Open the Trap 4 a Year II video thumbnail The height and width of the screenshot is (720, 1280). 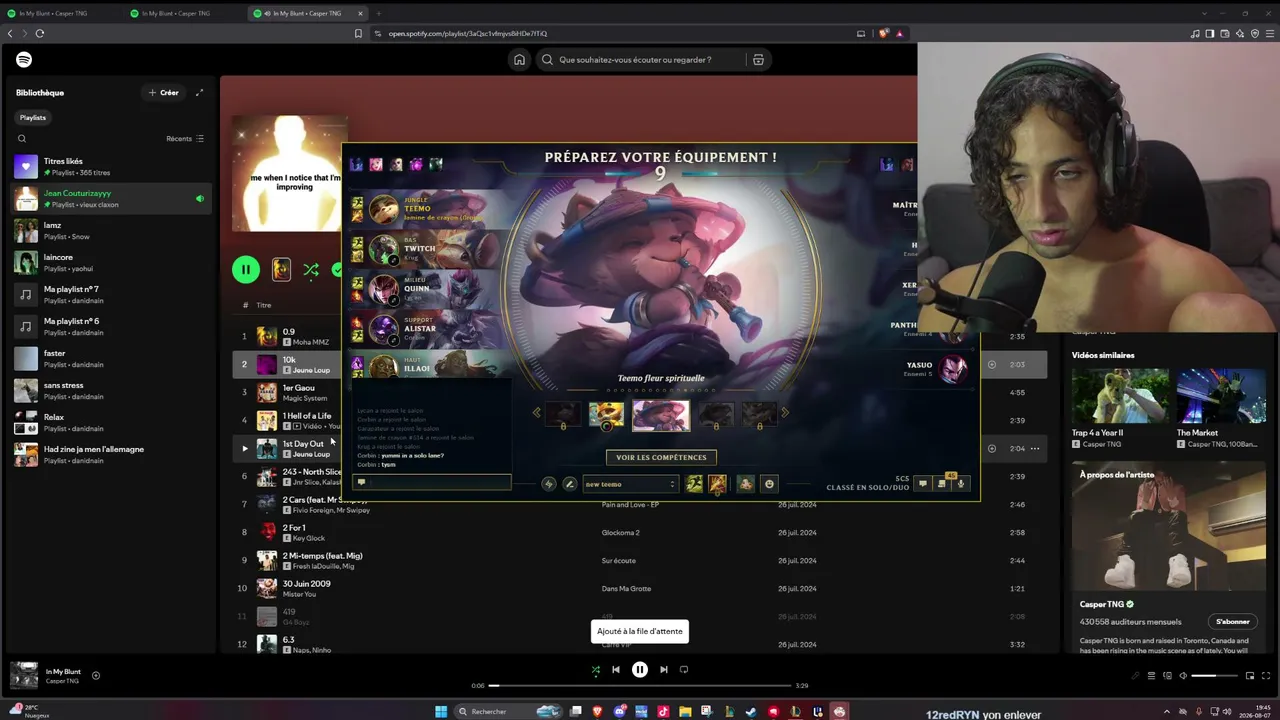(x=1120, y=396)
